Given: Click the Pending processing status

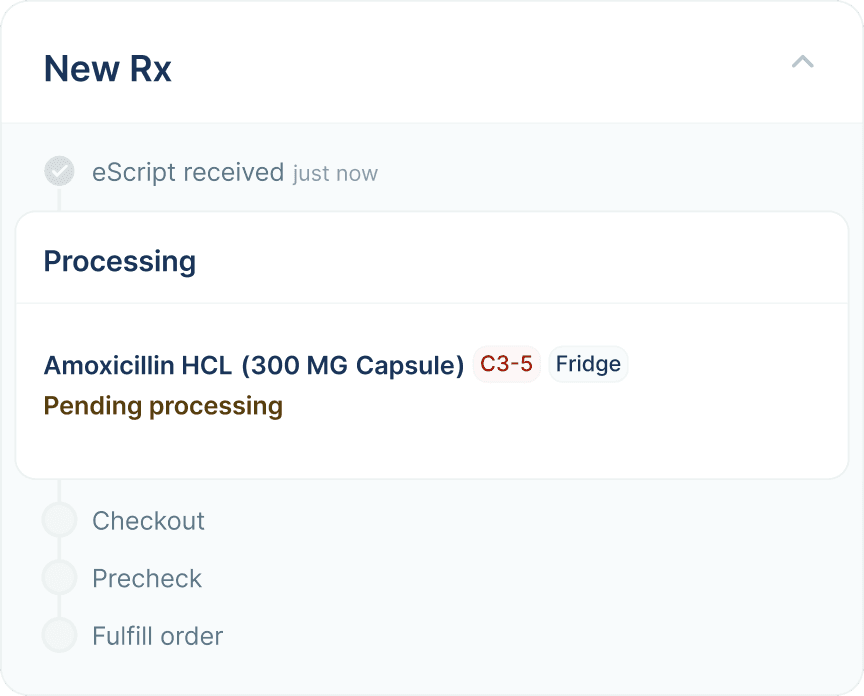Looking at the screenshot, I should pyautogui.click(x=163, y=406).
